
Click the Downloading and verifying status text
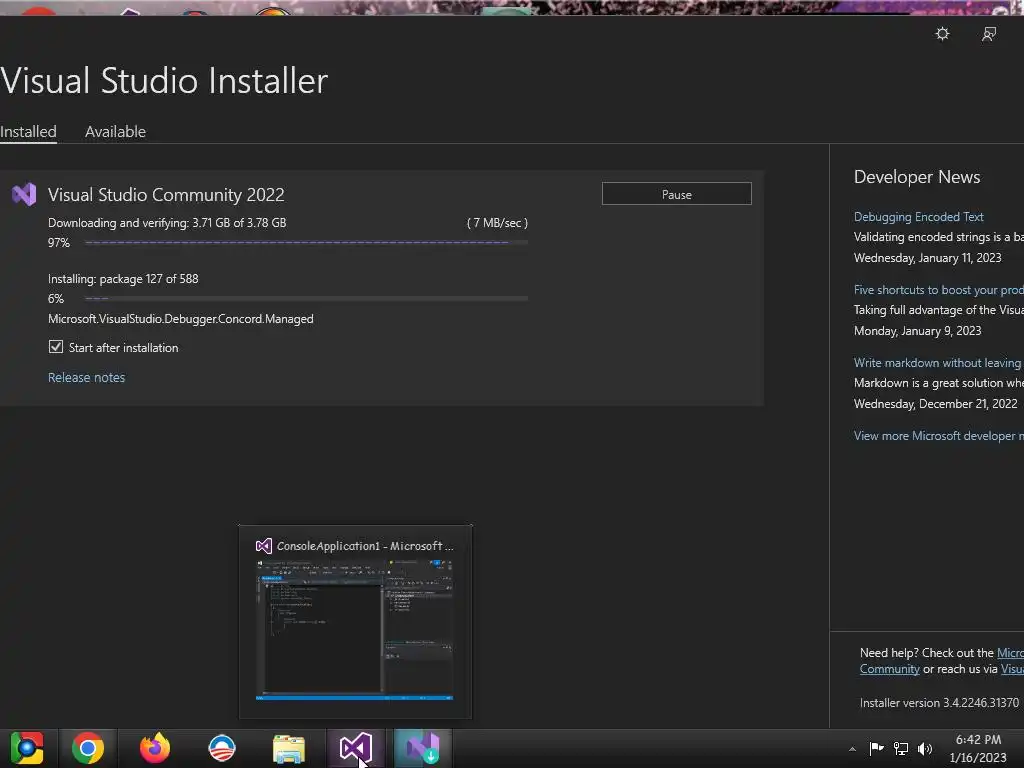point(167,223)
